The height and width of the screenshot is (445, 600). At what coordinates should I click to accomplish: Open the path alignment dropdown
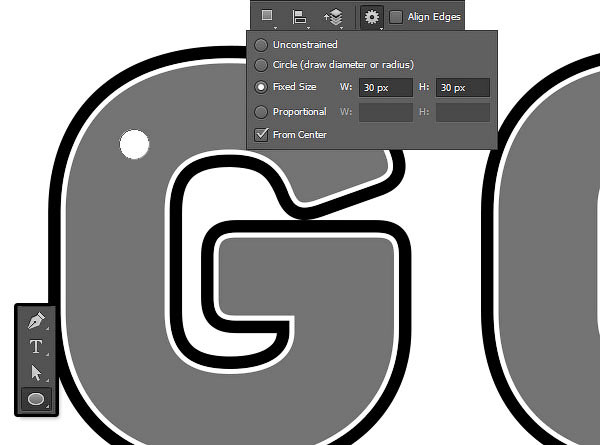coord(299,16)
